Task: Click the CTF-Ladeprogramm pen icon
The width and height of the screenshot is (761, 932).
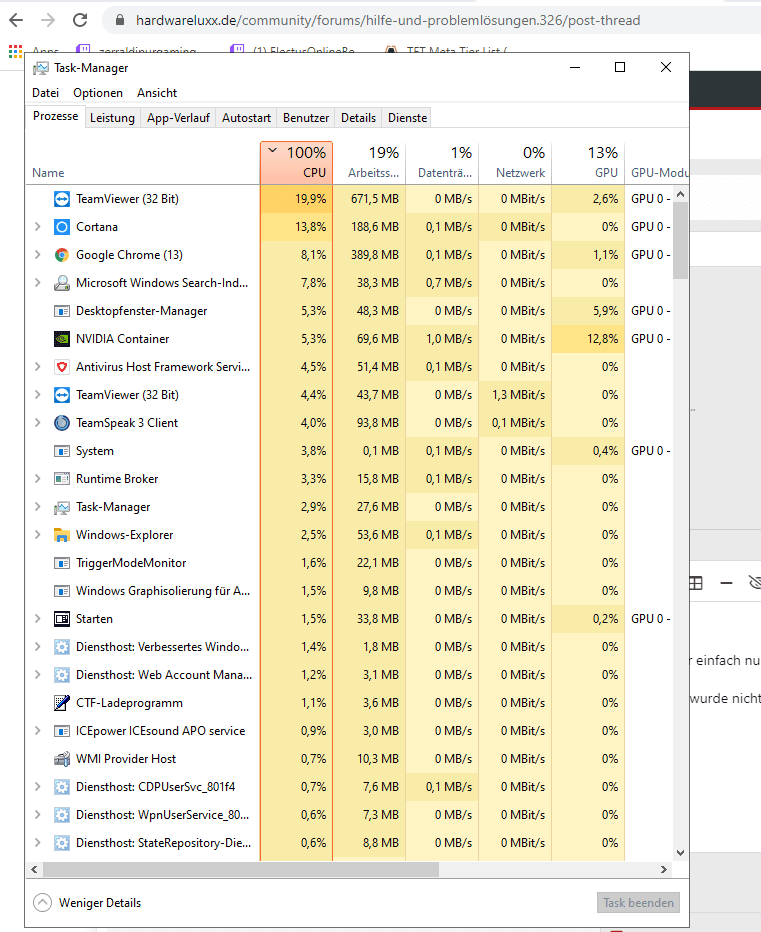Action: pyautogui.click(x=62, y=703)
